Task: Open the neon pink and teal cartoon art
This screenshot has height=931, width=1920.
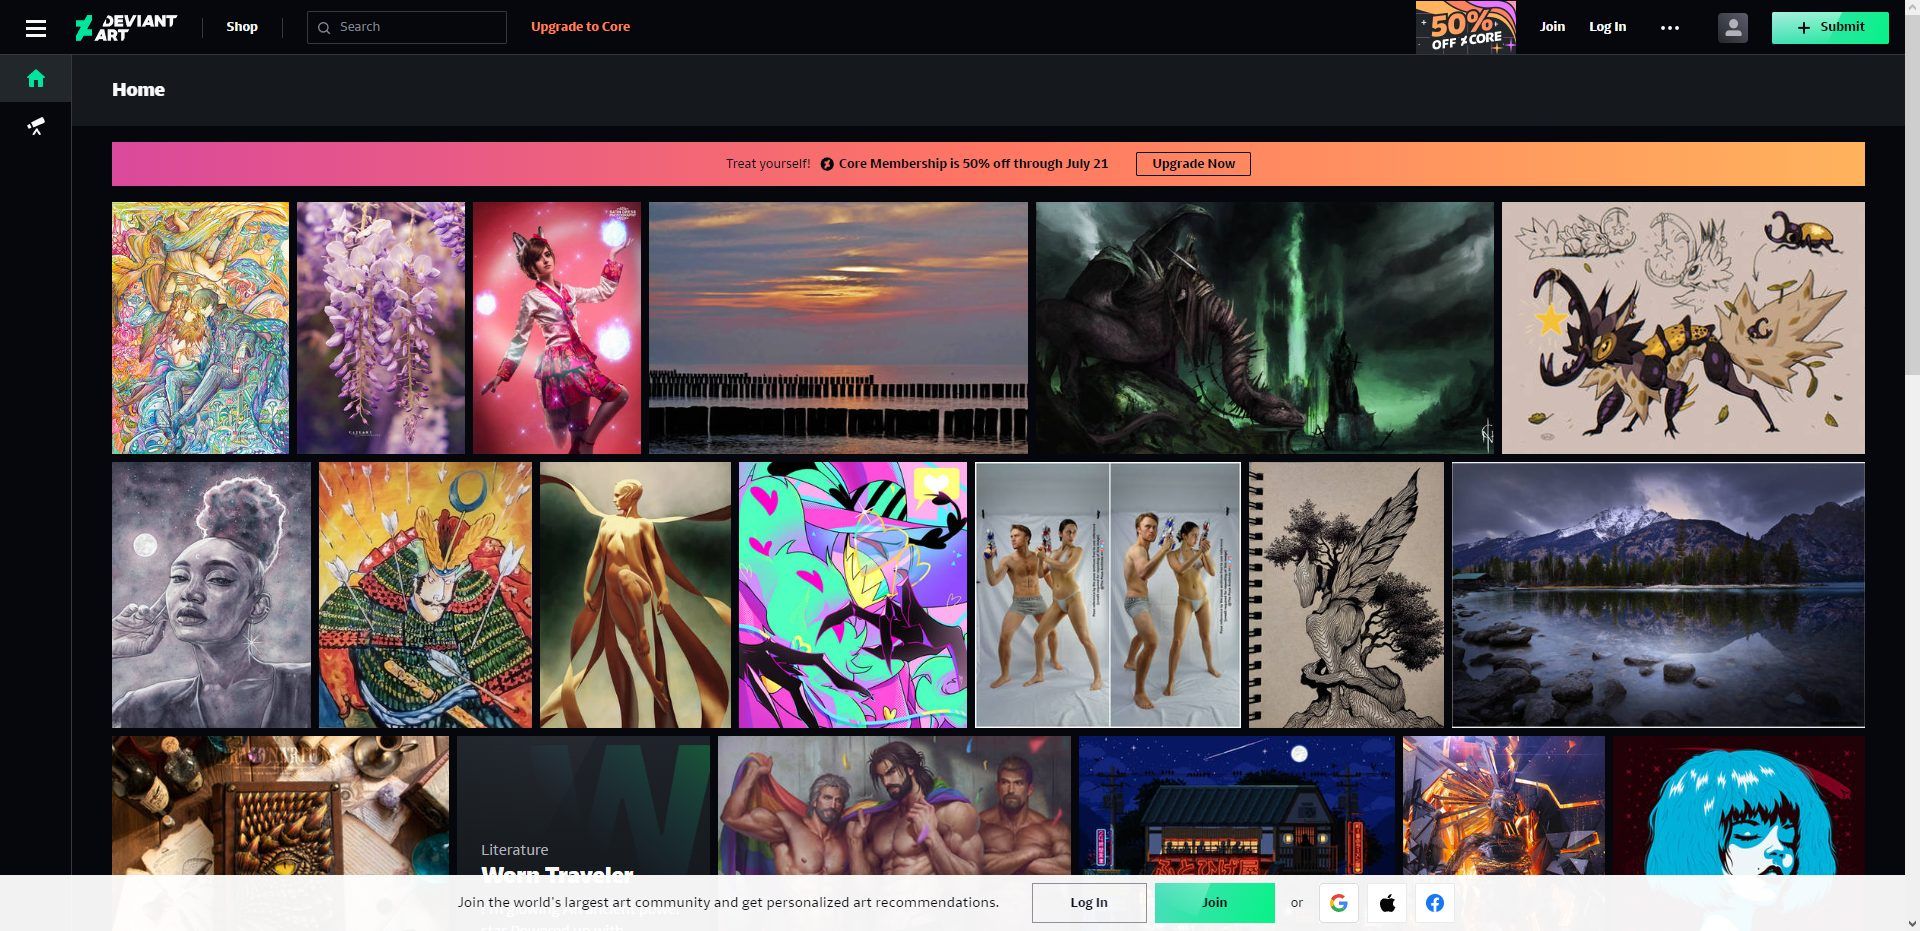Action: [x=853, y=595]
